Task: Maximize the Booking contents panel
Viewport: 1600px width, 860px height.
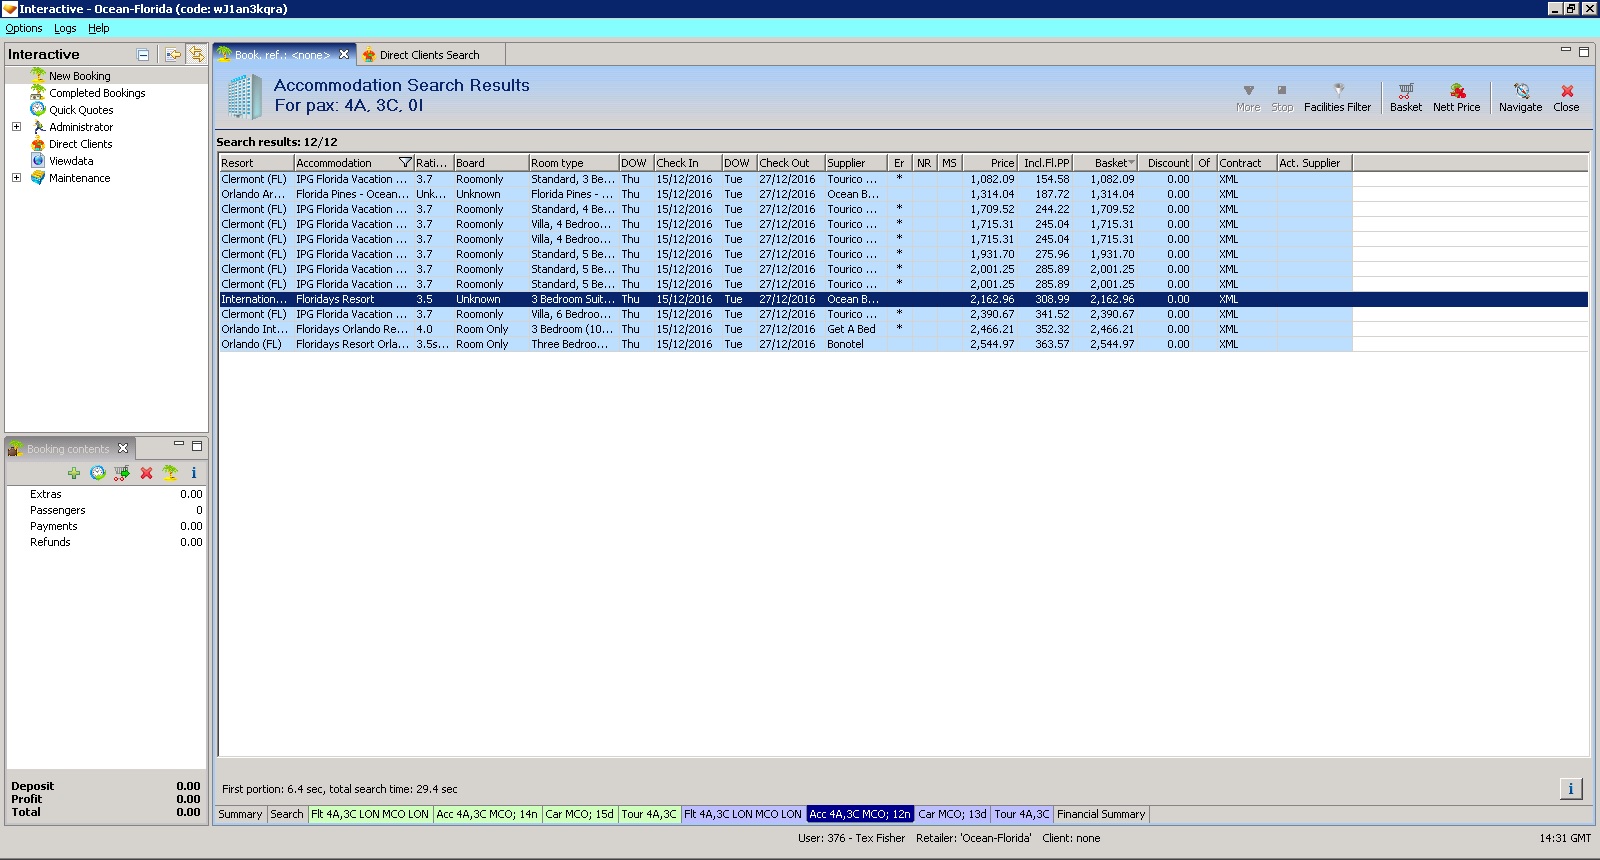Action: pyautogui.click(x=197, y=445)
